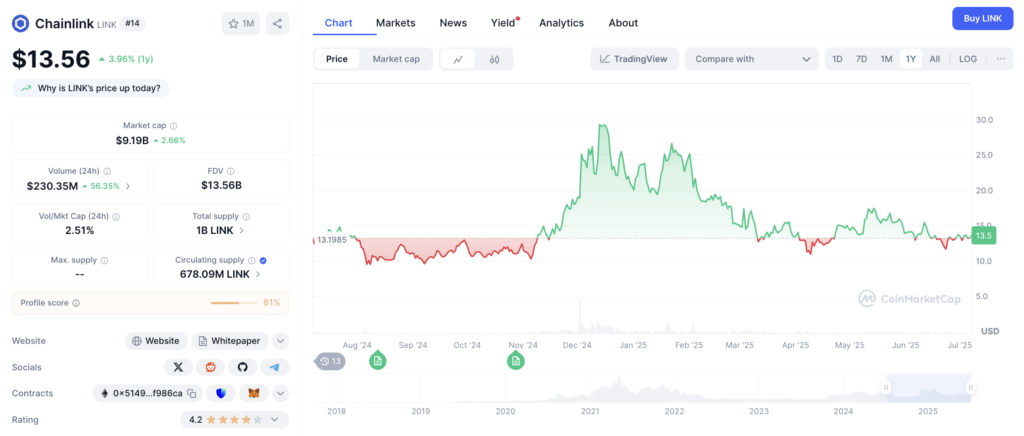The height and width of the screenshot is (436, 1024).
Task: Click first green document event marker
Action: 377,360
